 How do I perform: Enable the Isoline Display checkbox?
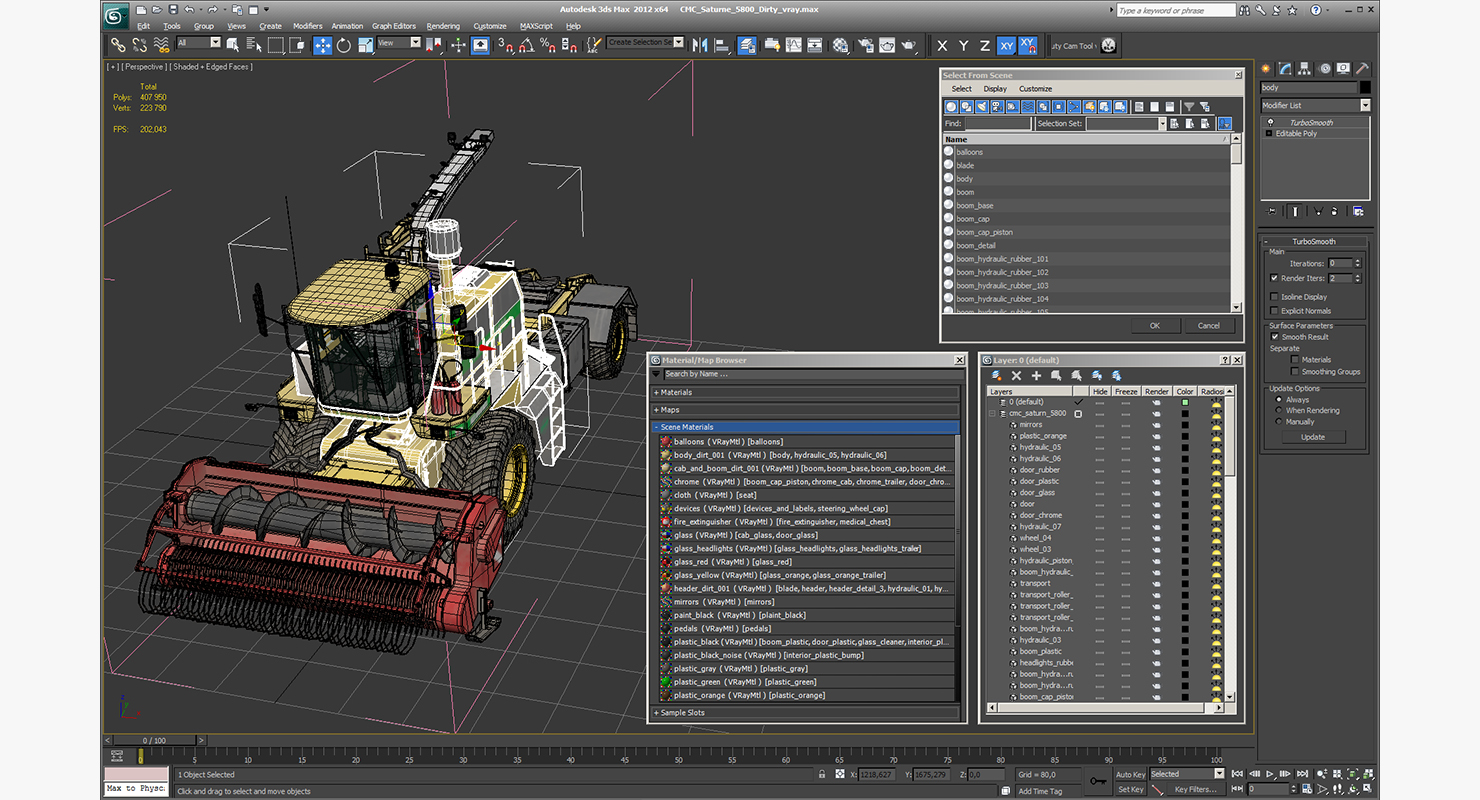click(x=1274, y=297)
